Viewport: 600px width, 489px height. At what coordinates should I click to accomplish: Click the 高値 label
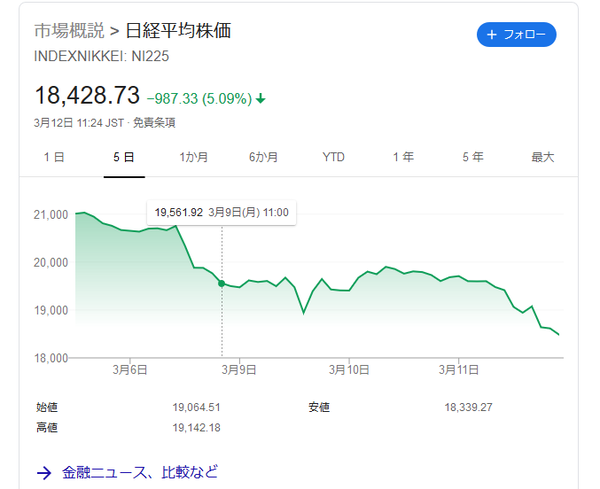click(x=47, y=427)
